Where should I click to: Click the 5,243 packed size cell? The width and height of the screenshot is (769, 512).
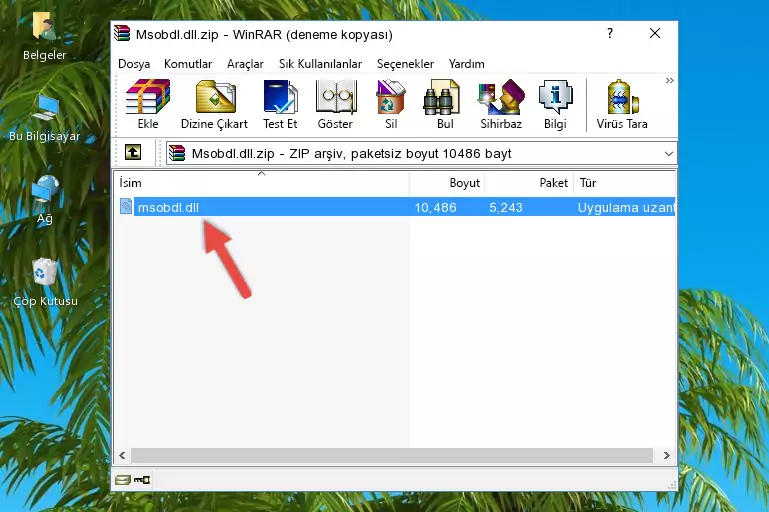point(506,207)
